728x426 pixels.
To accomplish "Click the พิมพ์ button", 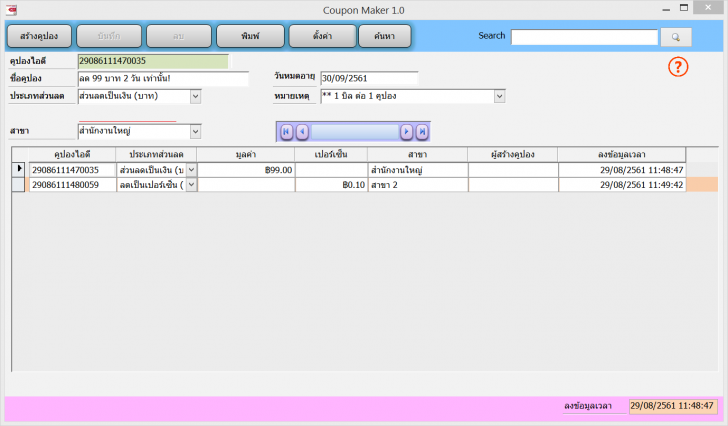I will [x=250, y=36].
